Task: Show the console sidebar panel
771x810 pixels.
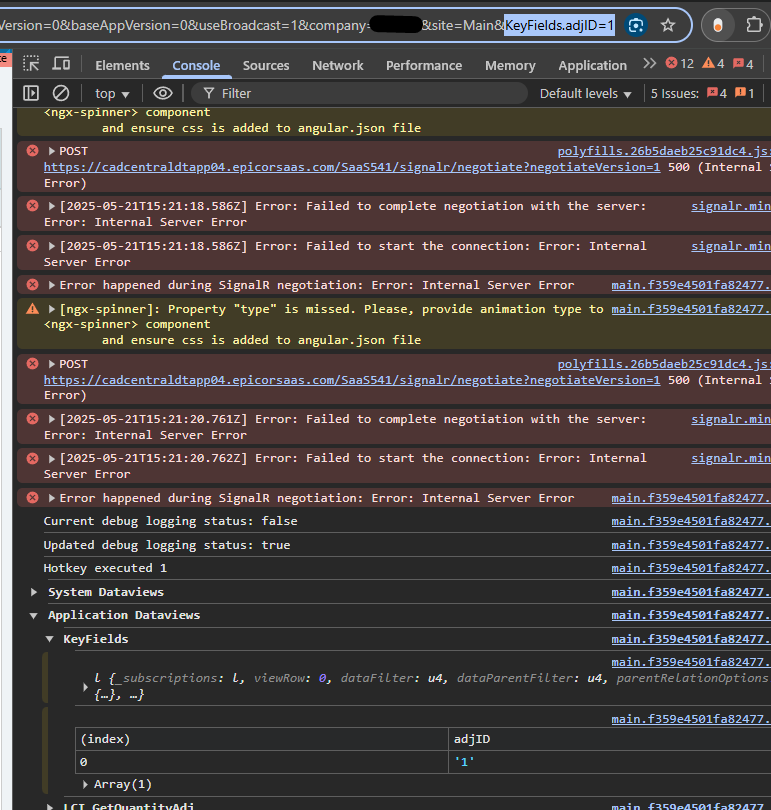Action: coord(31,93)
